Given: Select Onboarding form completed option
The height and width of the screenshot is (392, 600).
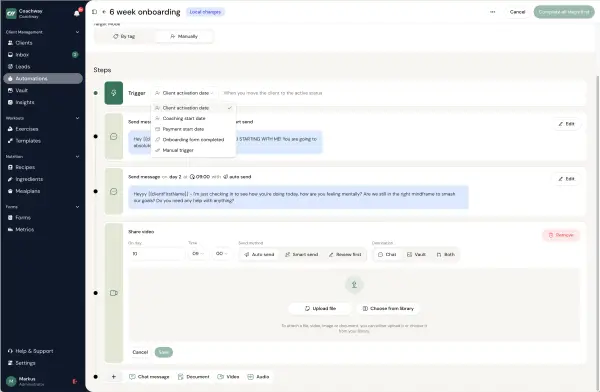Looking at the screenshot, I should pos(193,140).
